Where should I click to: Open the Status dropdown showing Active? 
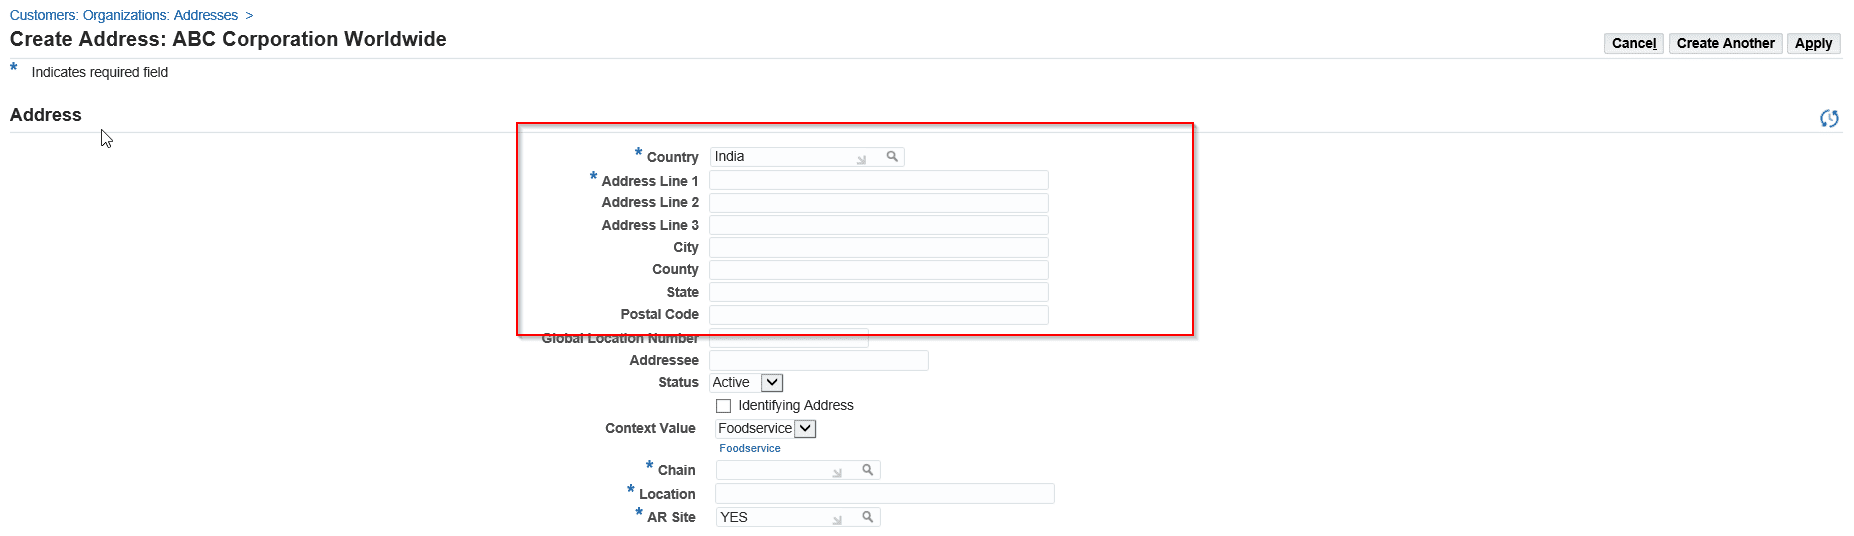pos(746,382)
